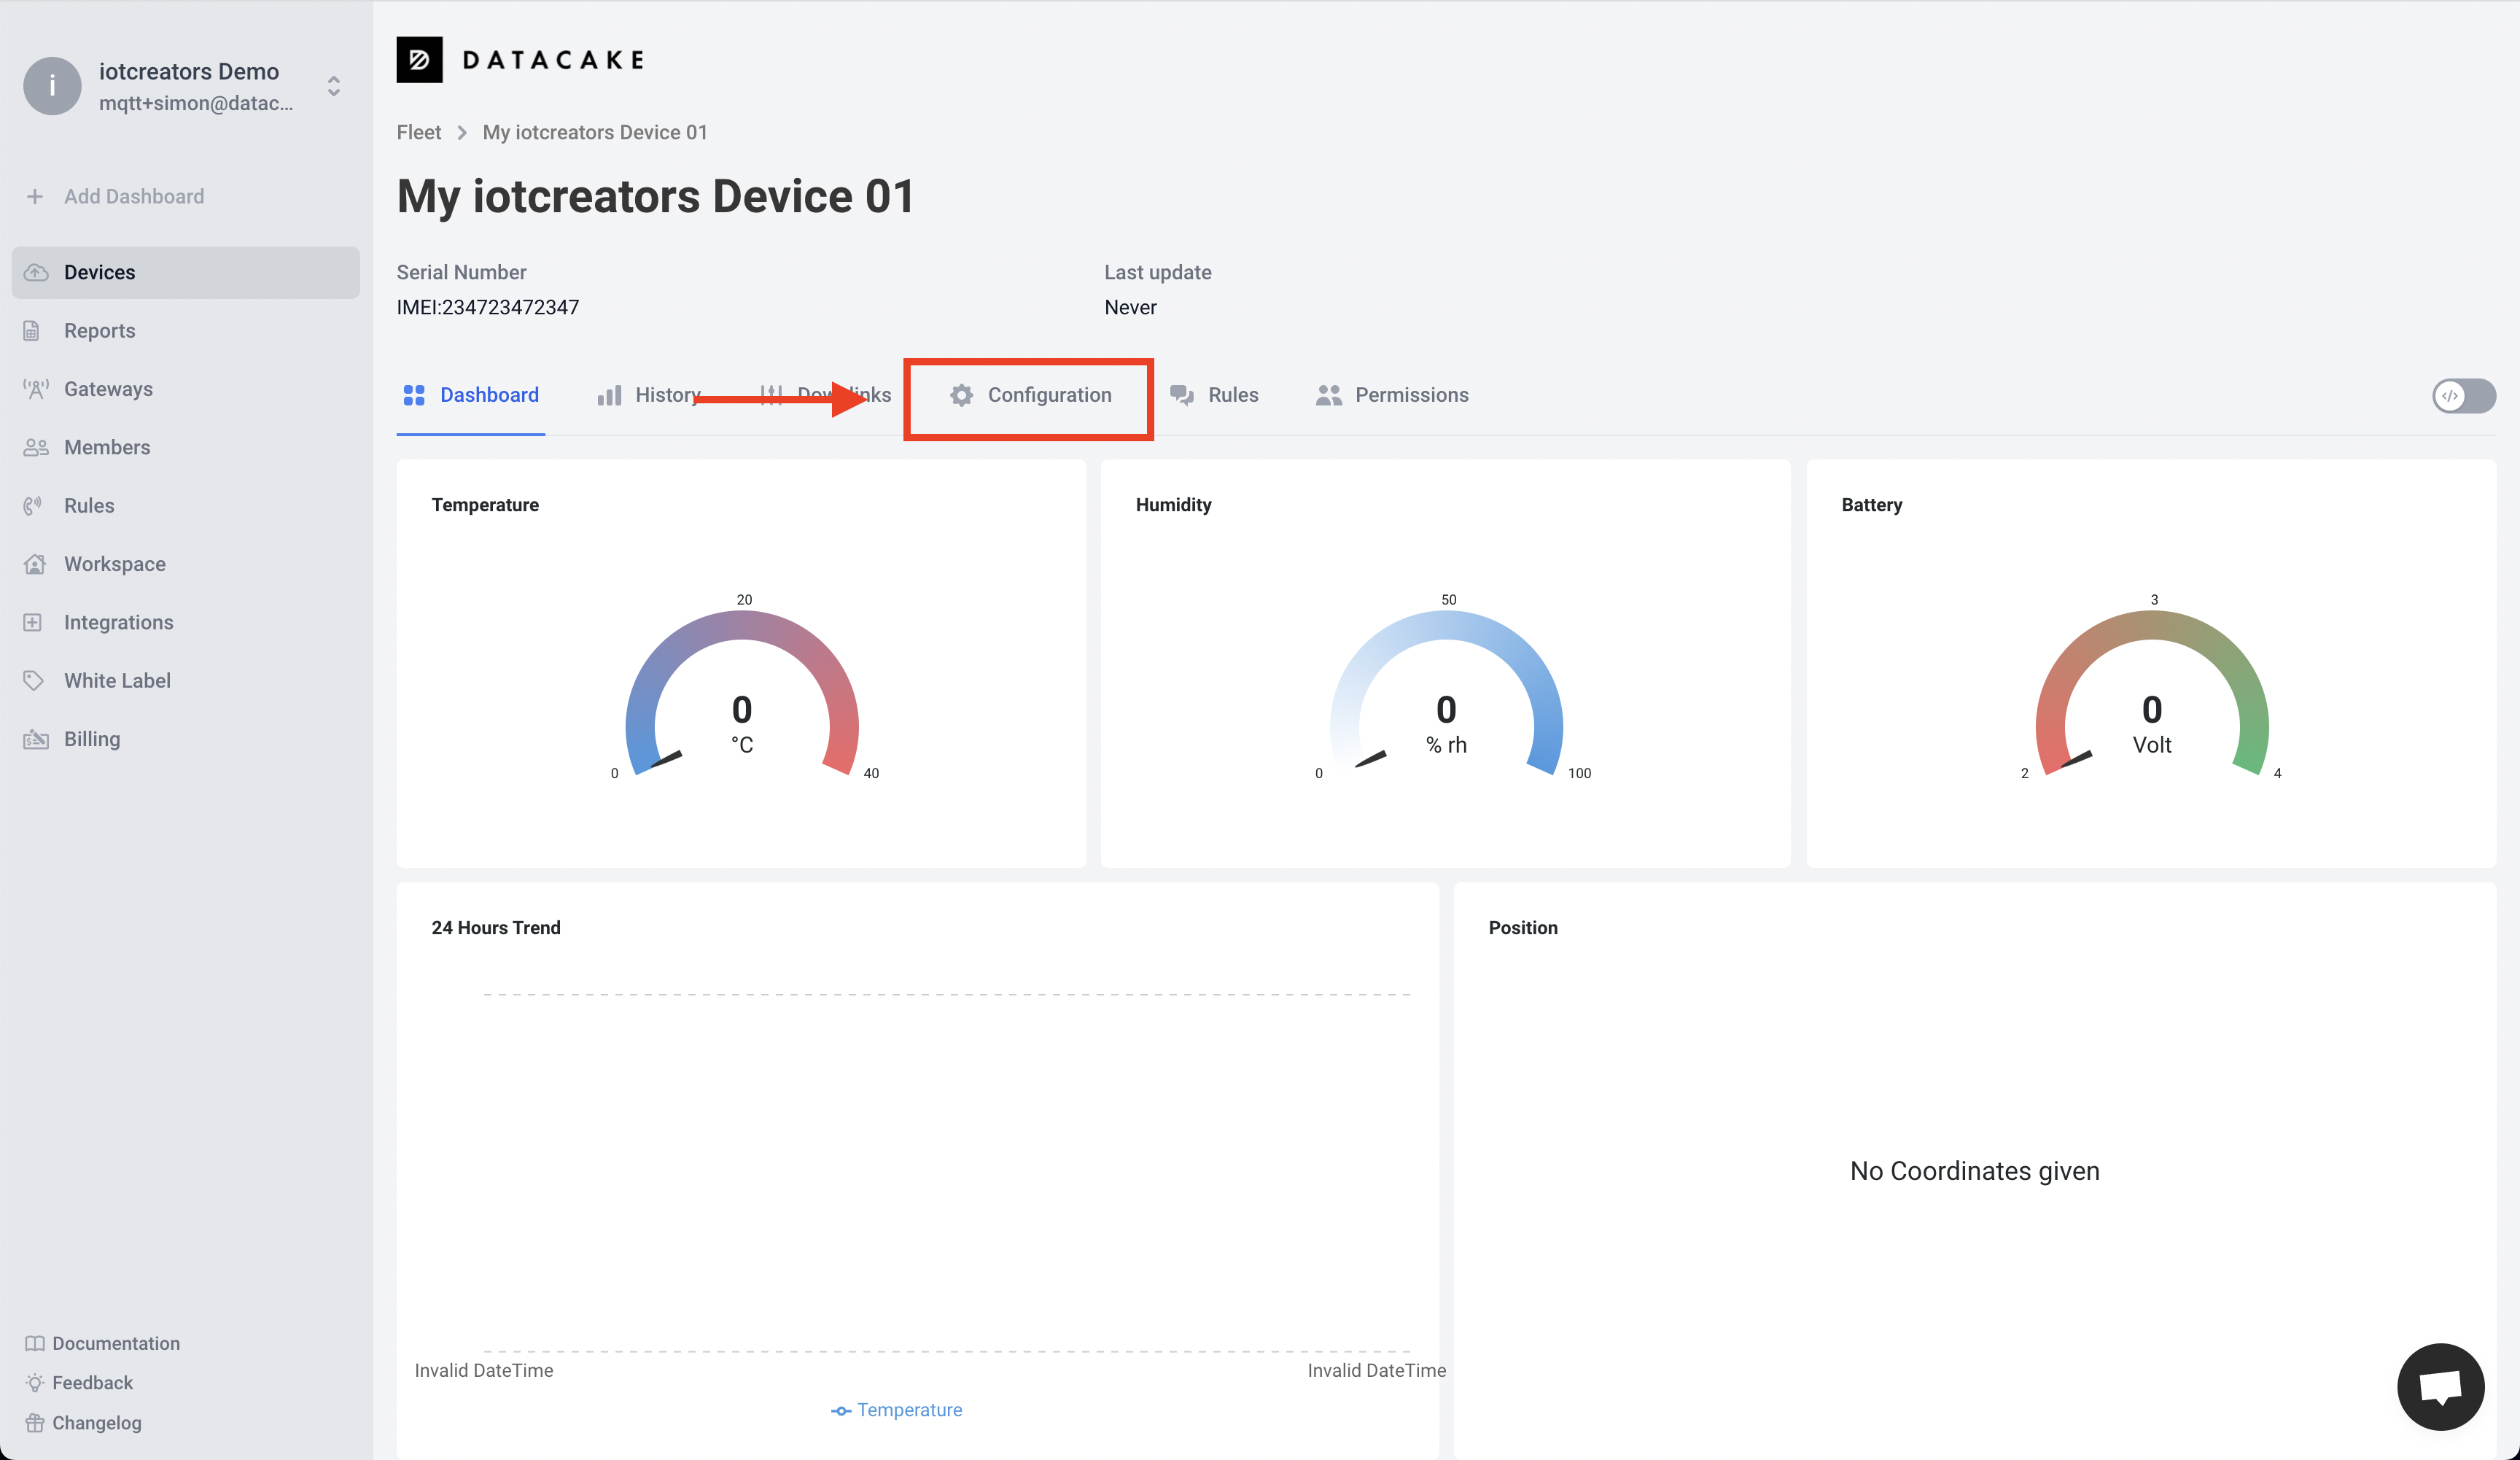Screen dimensions: 2520x1460
Task: Click the 24 Hours Trend title
Action: click(496, 928)
